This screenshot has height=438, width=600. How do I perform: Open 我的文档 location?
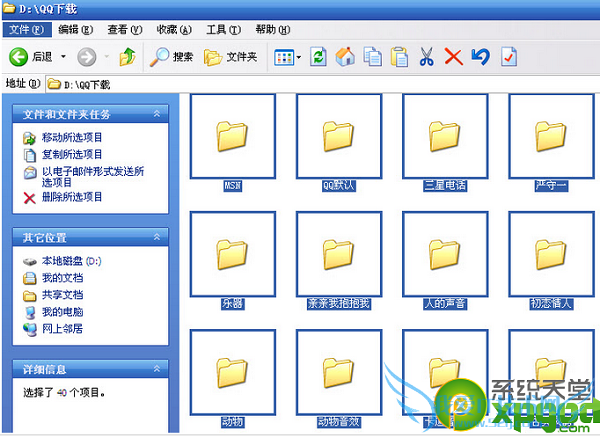tap(62, 278)
